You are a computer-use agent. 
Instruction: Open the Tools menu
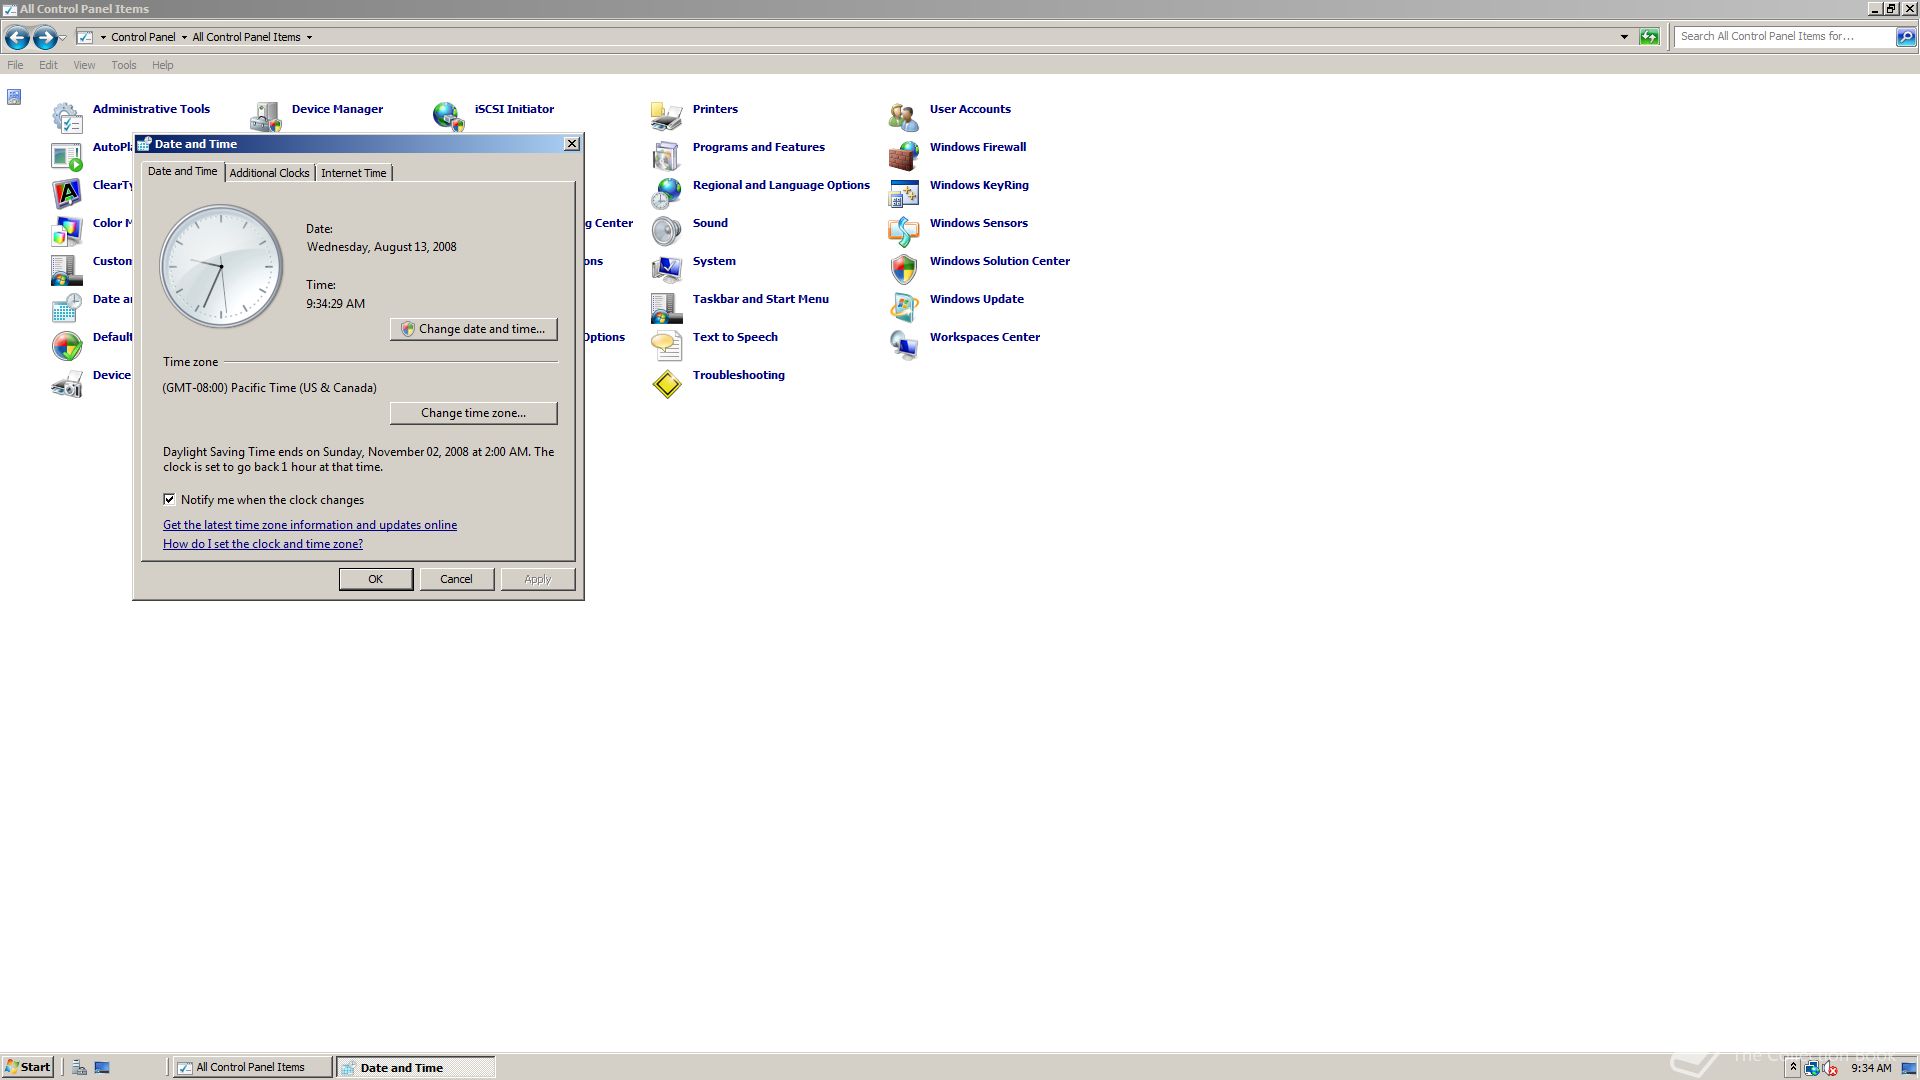coord(124,65)
